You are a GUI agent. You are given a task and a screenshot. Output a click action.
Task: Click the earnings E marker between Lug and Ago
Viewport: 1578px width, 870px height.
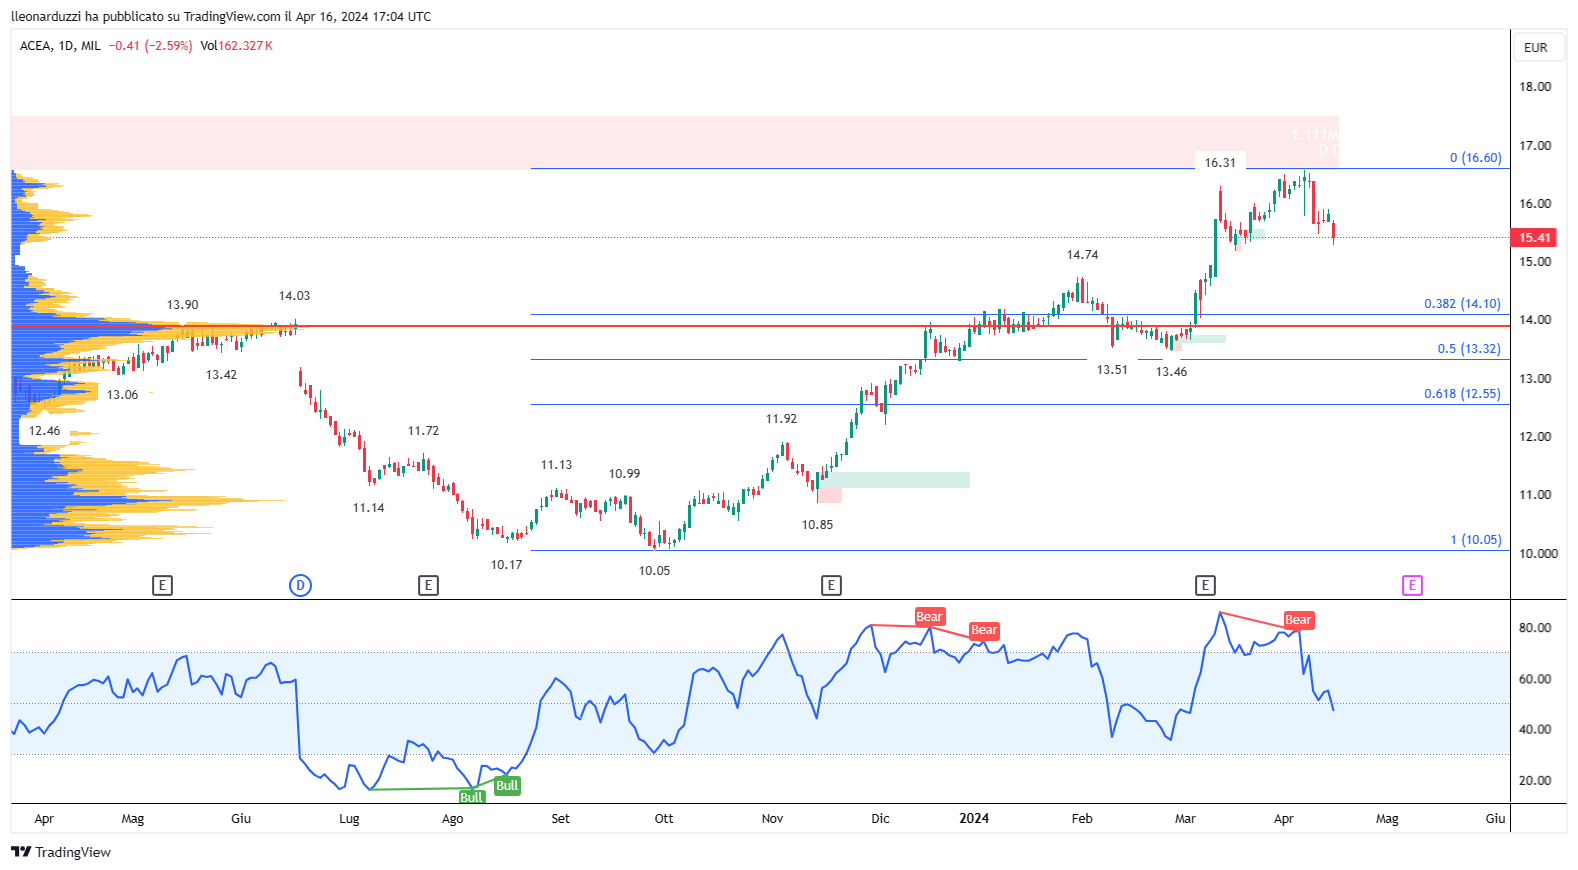pyautogui.click(x=428, y=585)
